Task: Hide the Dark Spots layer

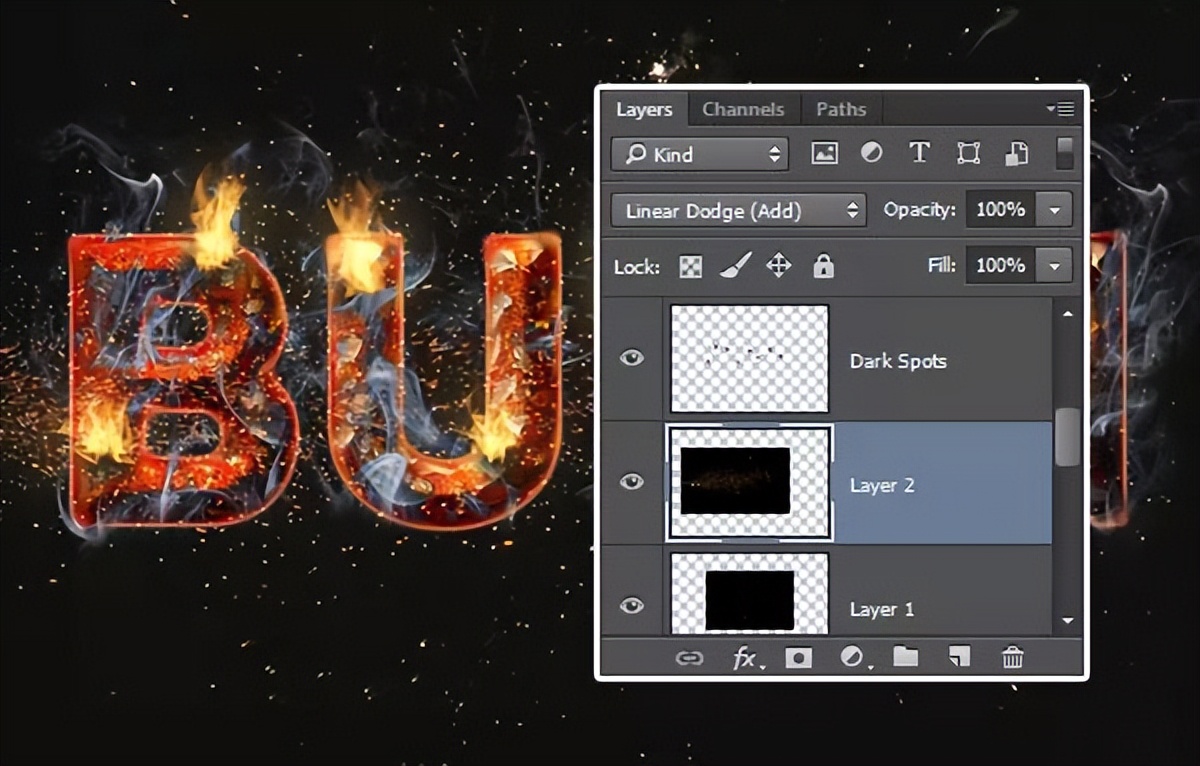Action: coord(631,358)
